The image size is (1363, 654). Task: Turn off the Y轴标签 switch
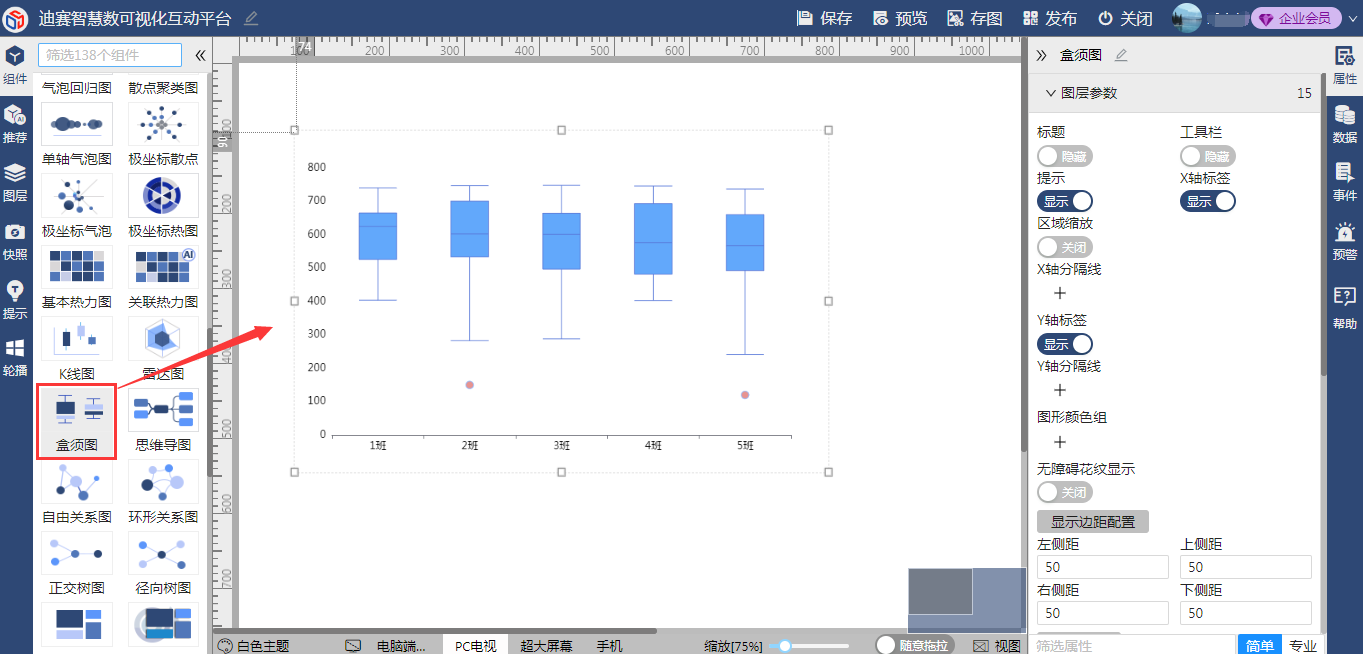coord(1065,344)
